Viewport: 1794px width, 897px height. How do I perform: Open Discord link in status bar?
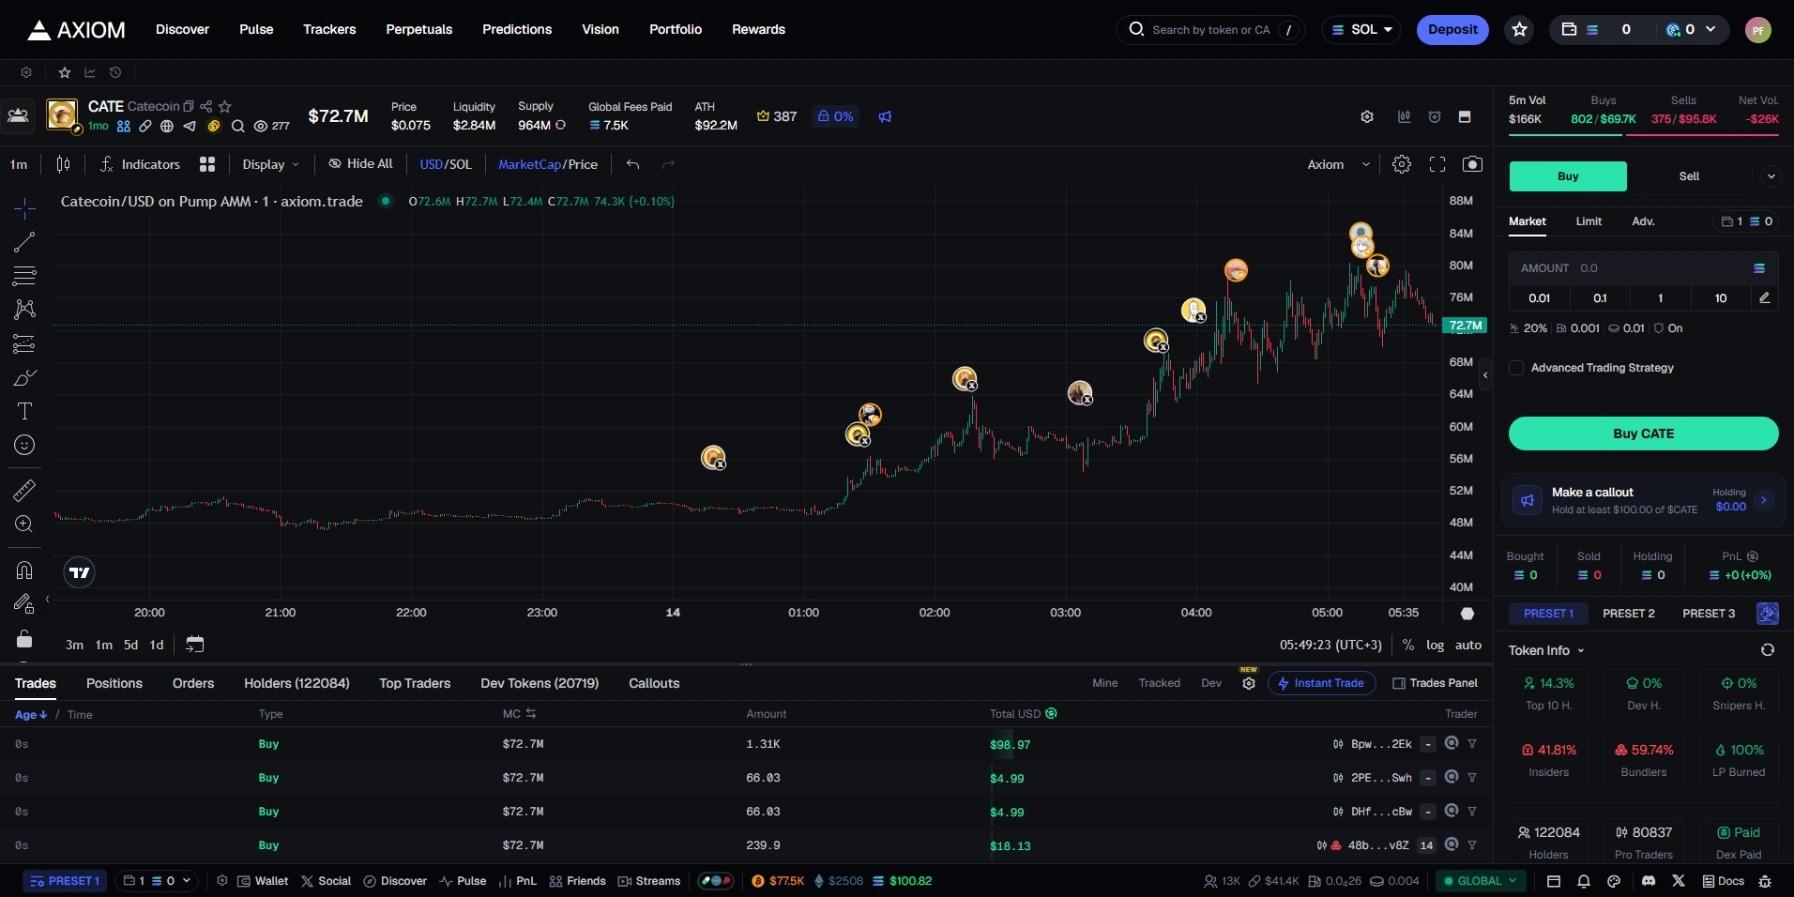(1648, 881)
